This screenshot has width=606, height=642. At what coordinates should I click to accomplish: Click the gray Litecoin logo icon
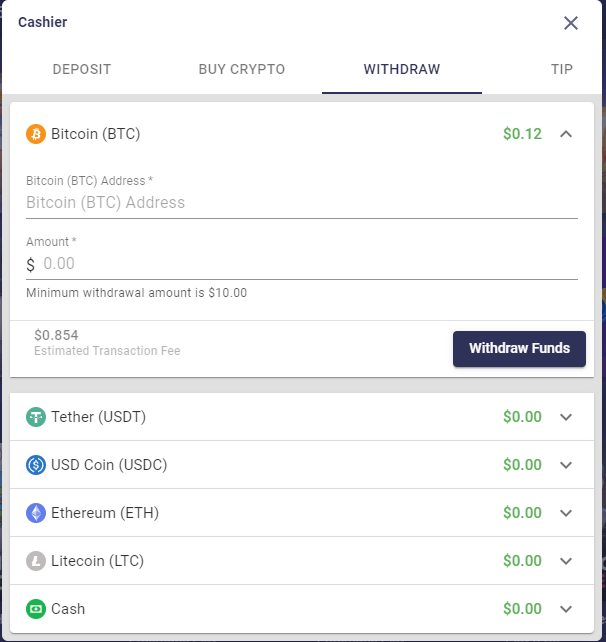point(36,561)
